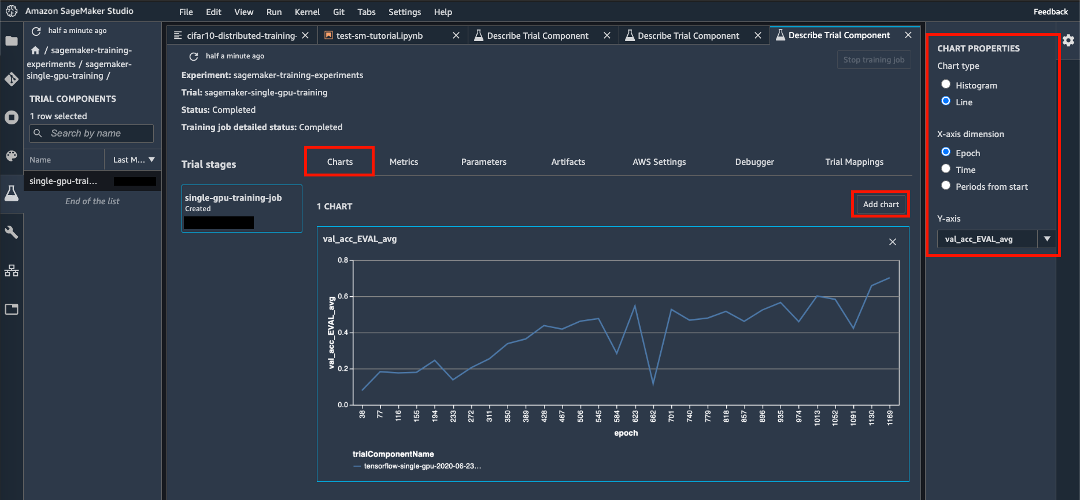Close the val_acc_EVAL_avg chart with X
1080x500 pixels.
[x=893, y=242]
